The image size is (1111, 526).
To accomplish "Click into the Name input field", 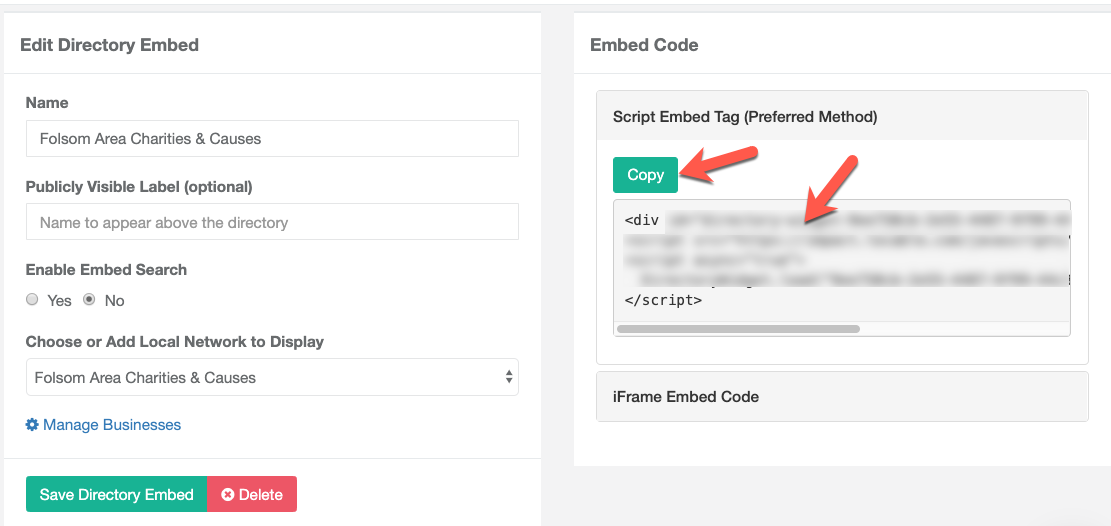I will tap(272, 139).
